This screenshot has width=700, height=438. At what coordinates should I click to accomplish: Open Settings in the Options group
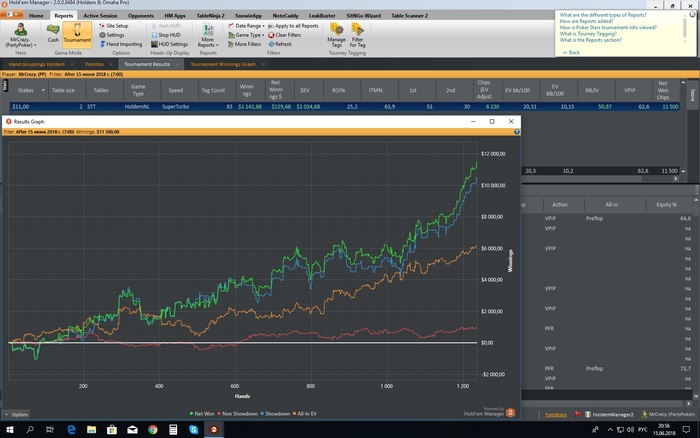[x=112, y=35]
